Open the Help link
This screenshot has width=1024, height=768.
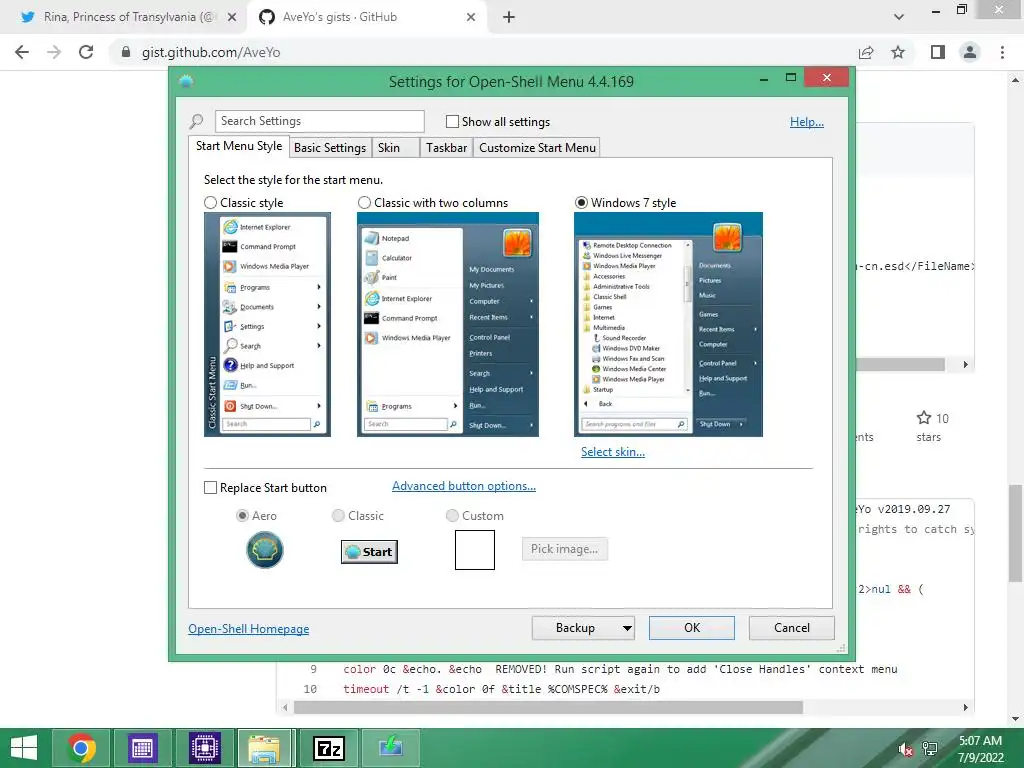coord(807,121)
